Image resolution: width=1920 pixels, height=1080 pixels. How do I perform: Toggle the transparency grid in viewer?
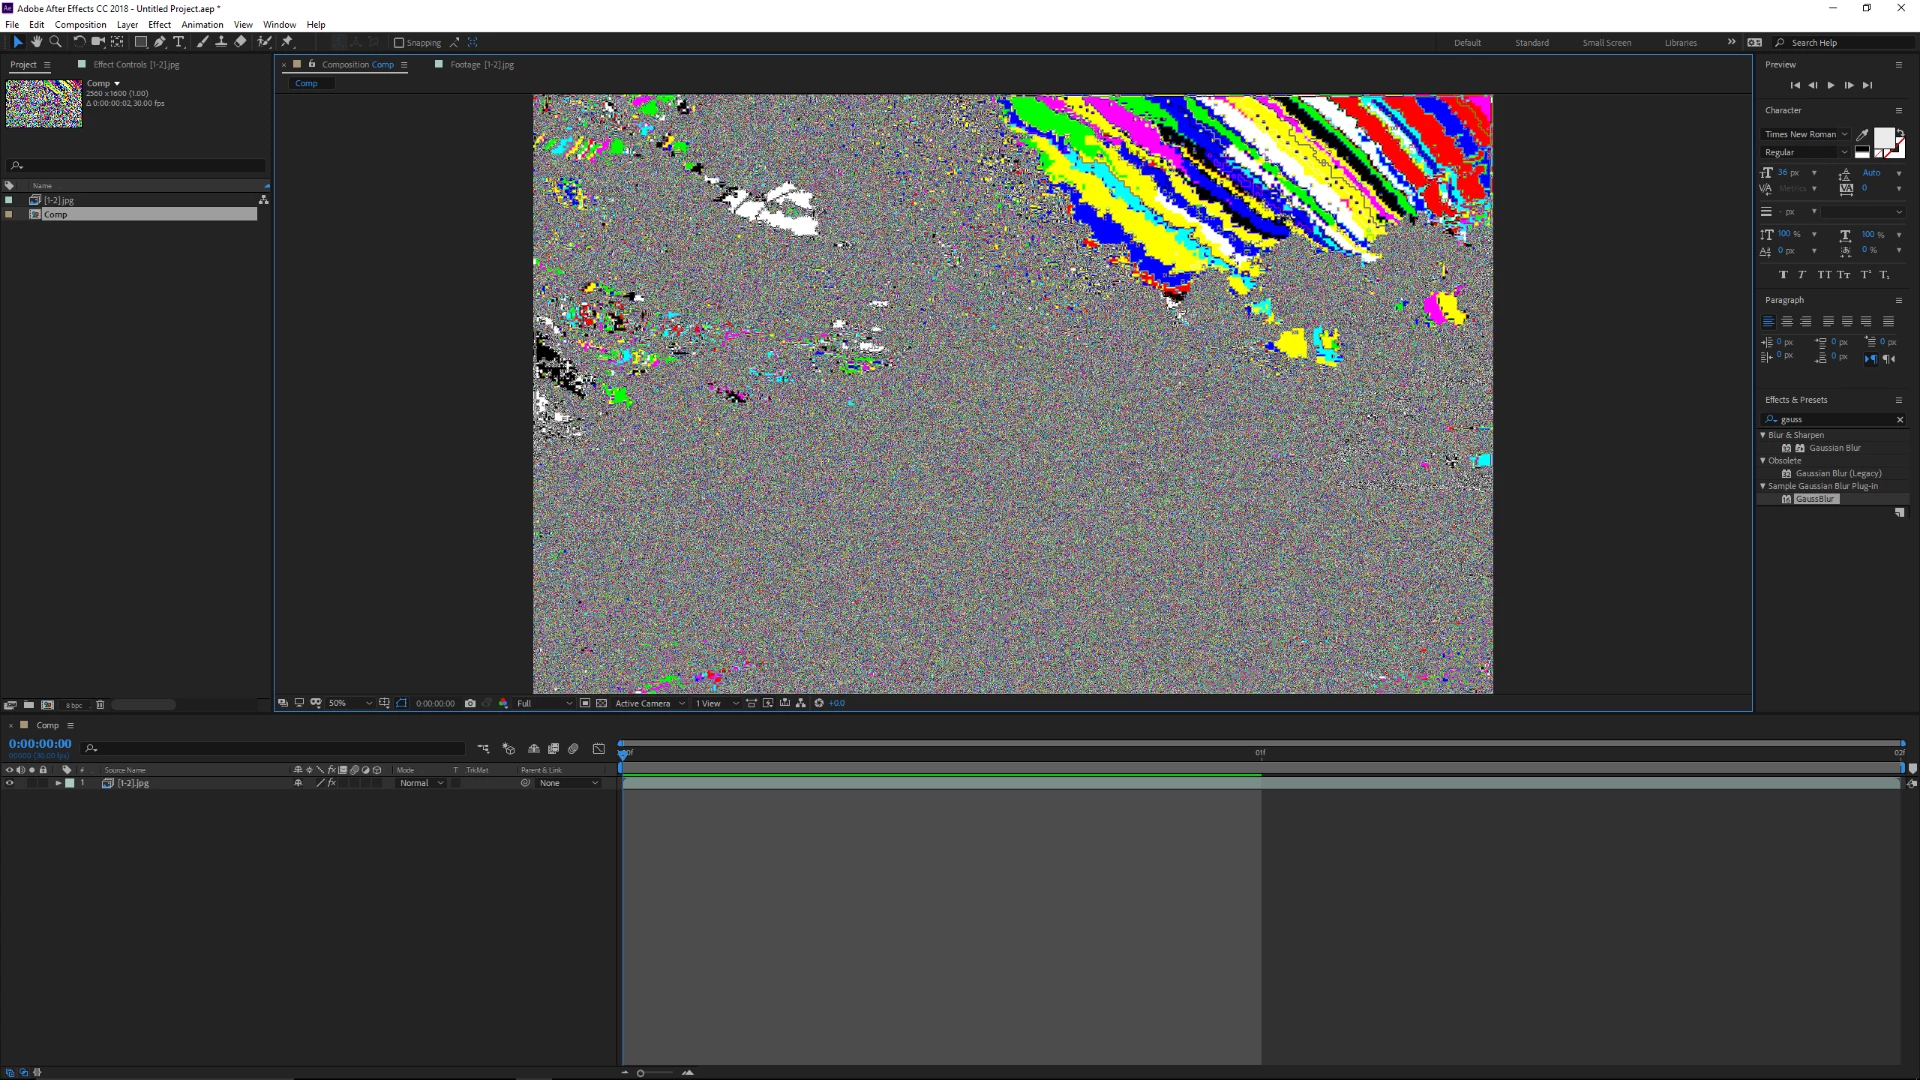pos(601,703)
